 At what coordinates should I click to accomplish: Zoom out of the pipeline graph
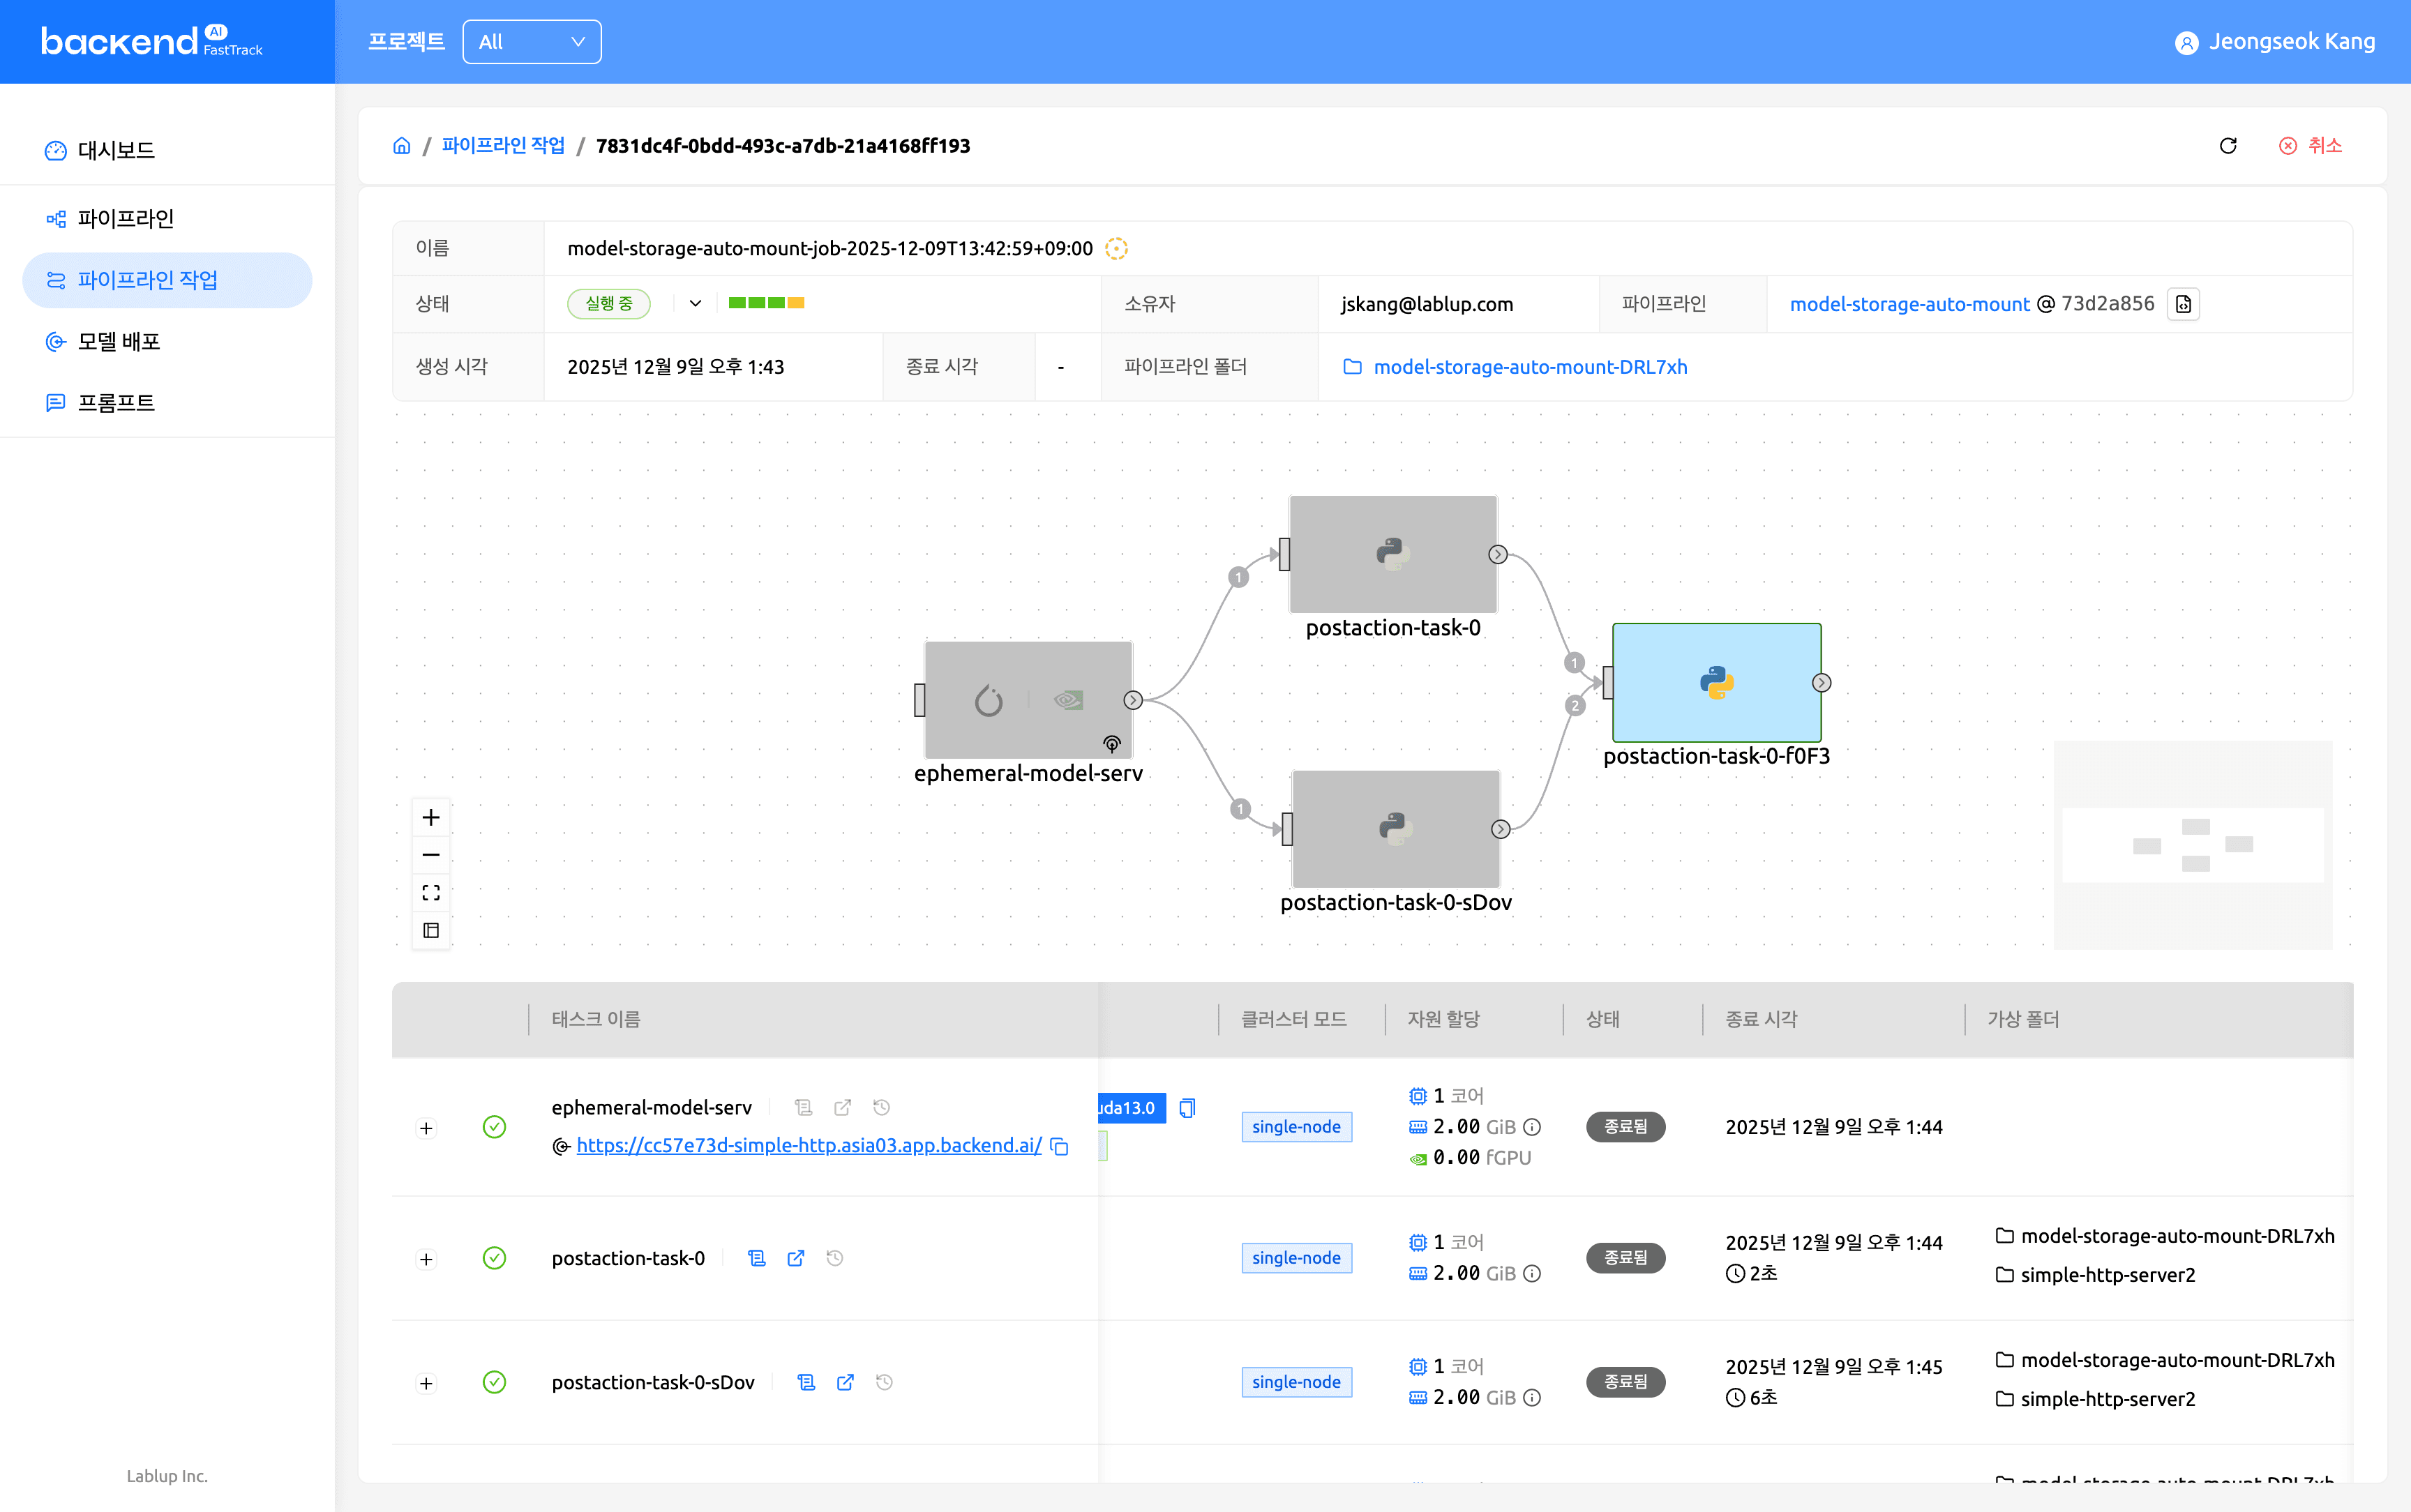click(431, 855)
